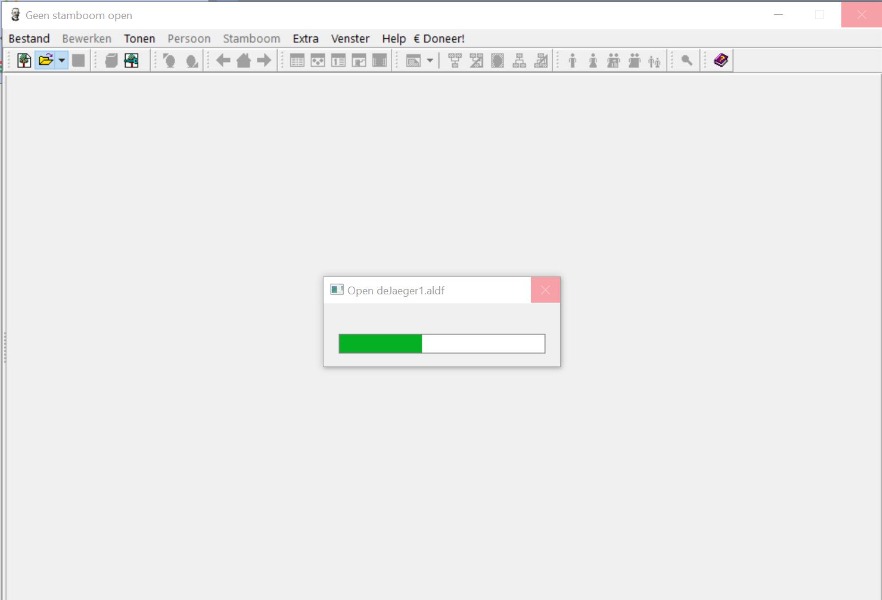882x600 pixels.
Task: Click the home navigation icon
Action: [243, 61]
